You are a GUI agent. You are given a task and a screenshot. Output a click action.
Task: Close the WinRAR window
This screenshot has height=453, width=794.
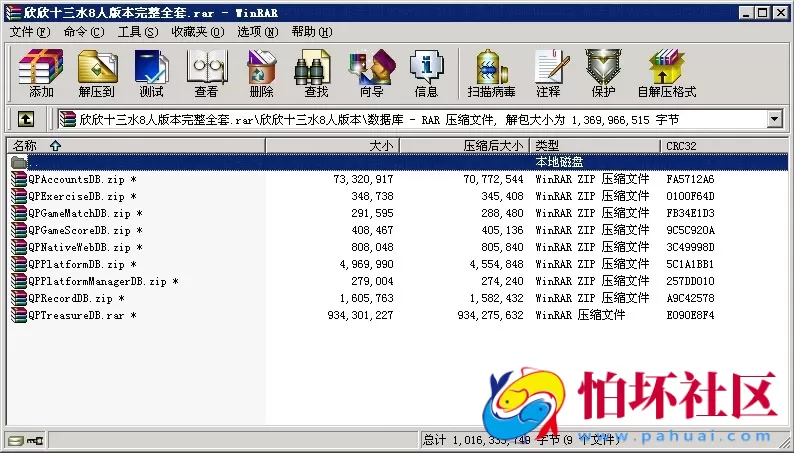click(780, 13)
